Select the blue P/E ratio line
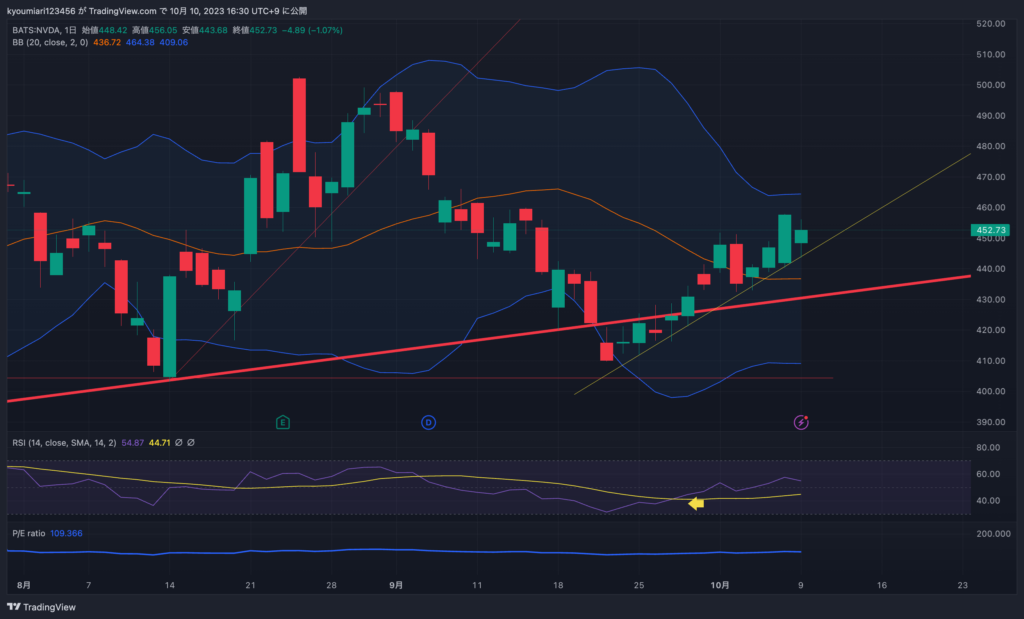The width and height of the screenshot is (1024, 619). click(404, 552)
